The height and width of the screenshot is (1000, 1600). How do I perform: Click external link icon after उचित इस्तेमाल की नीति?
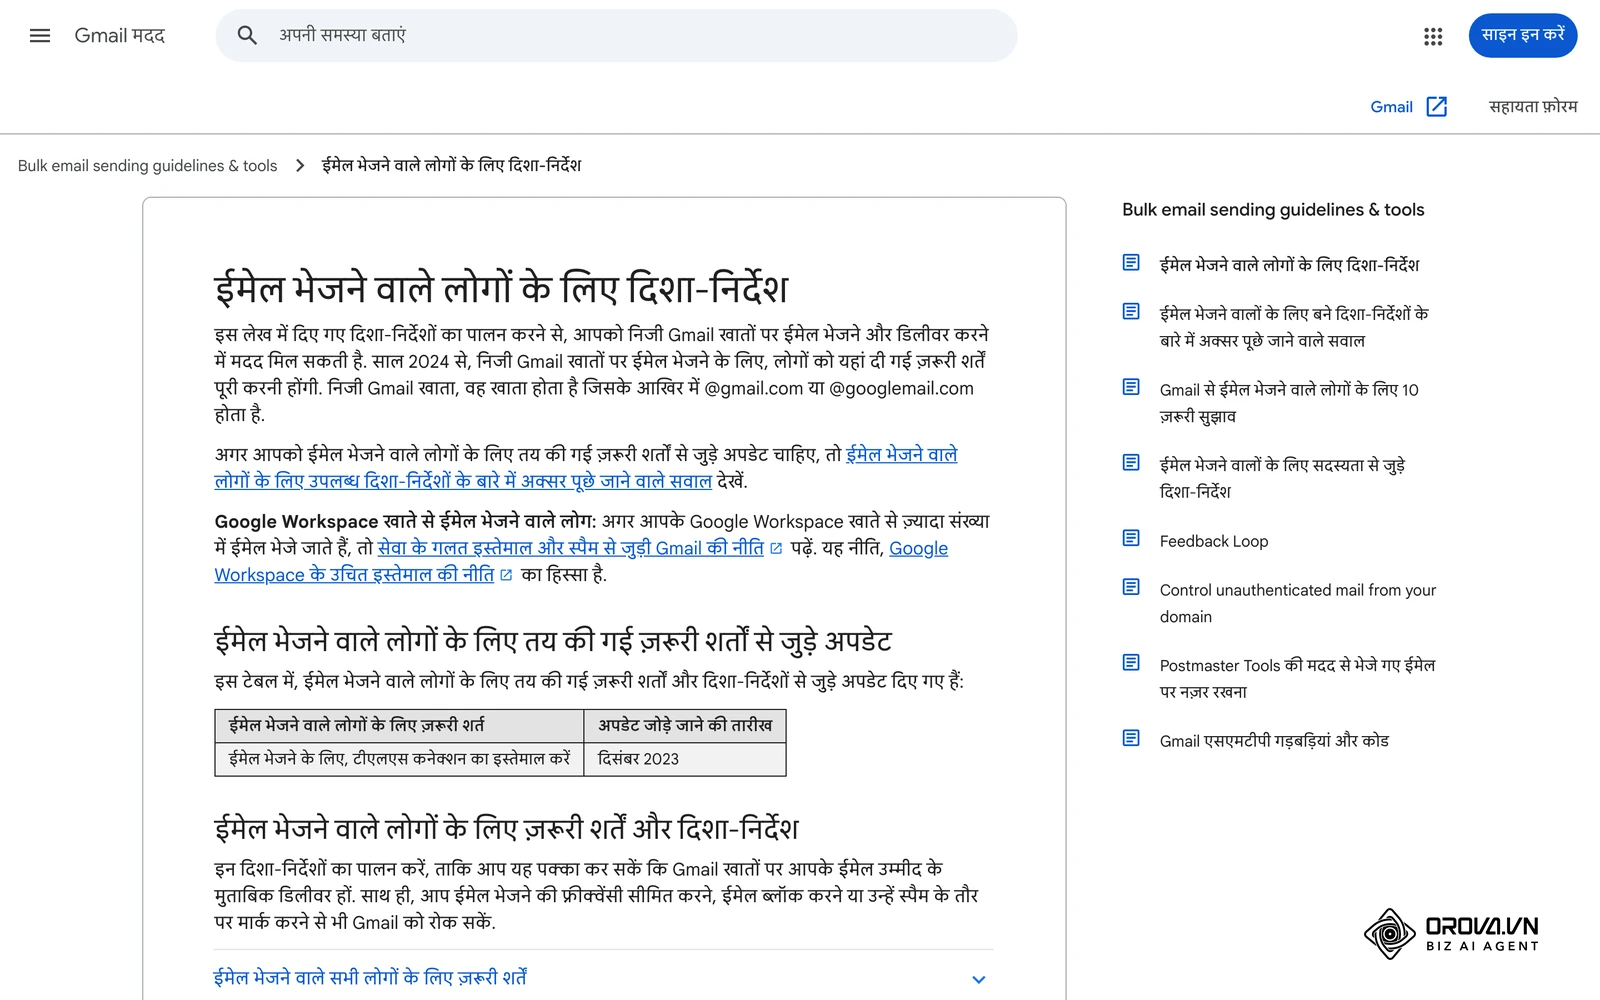point(506,575)
